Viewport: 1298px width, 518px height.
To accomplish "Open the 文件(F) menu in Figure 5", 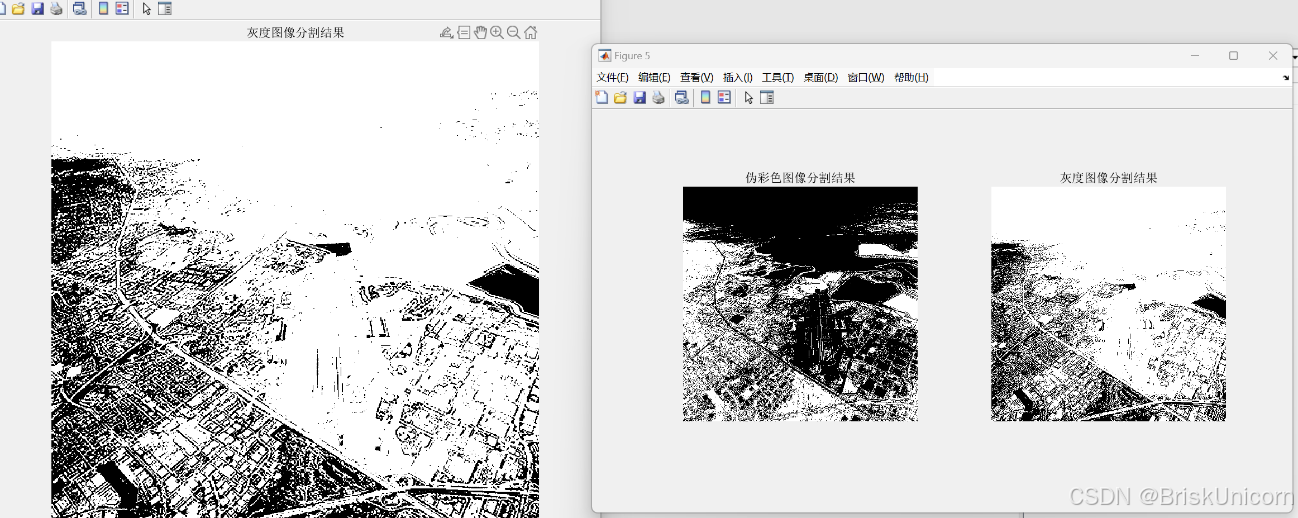I will click(x=613, y=78).
